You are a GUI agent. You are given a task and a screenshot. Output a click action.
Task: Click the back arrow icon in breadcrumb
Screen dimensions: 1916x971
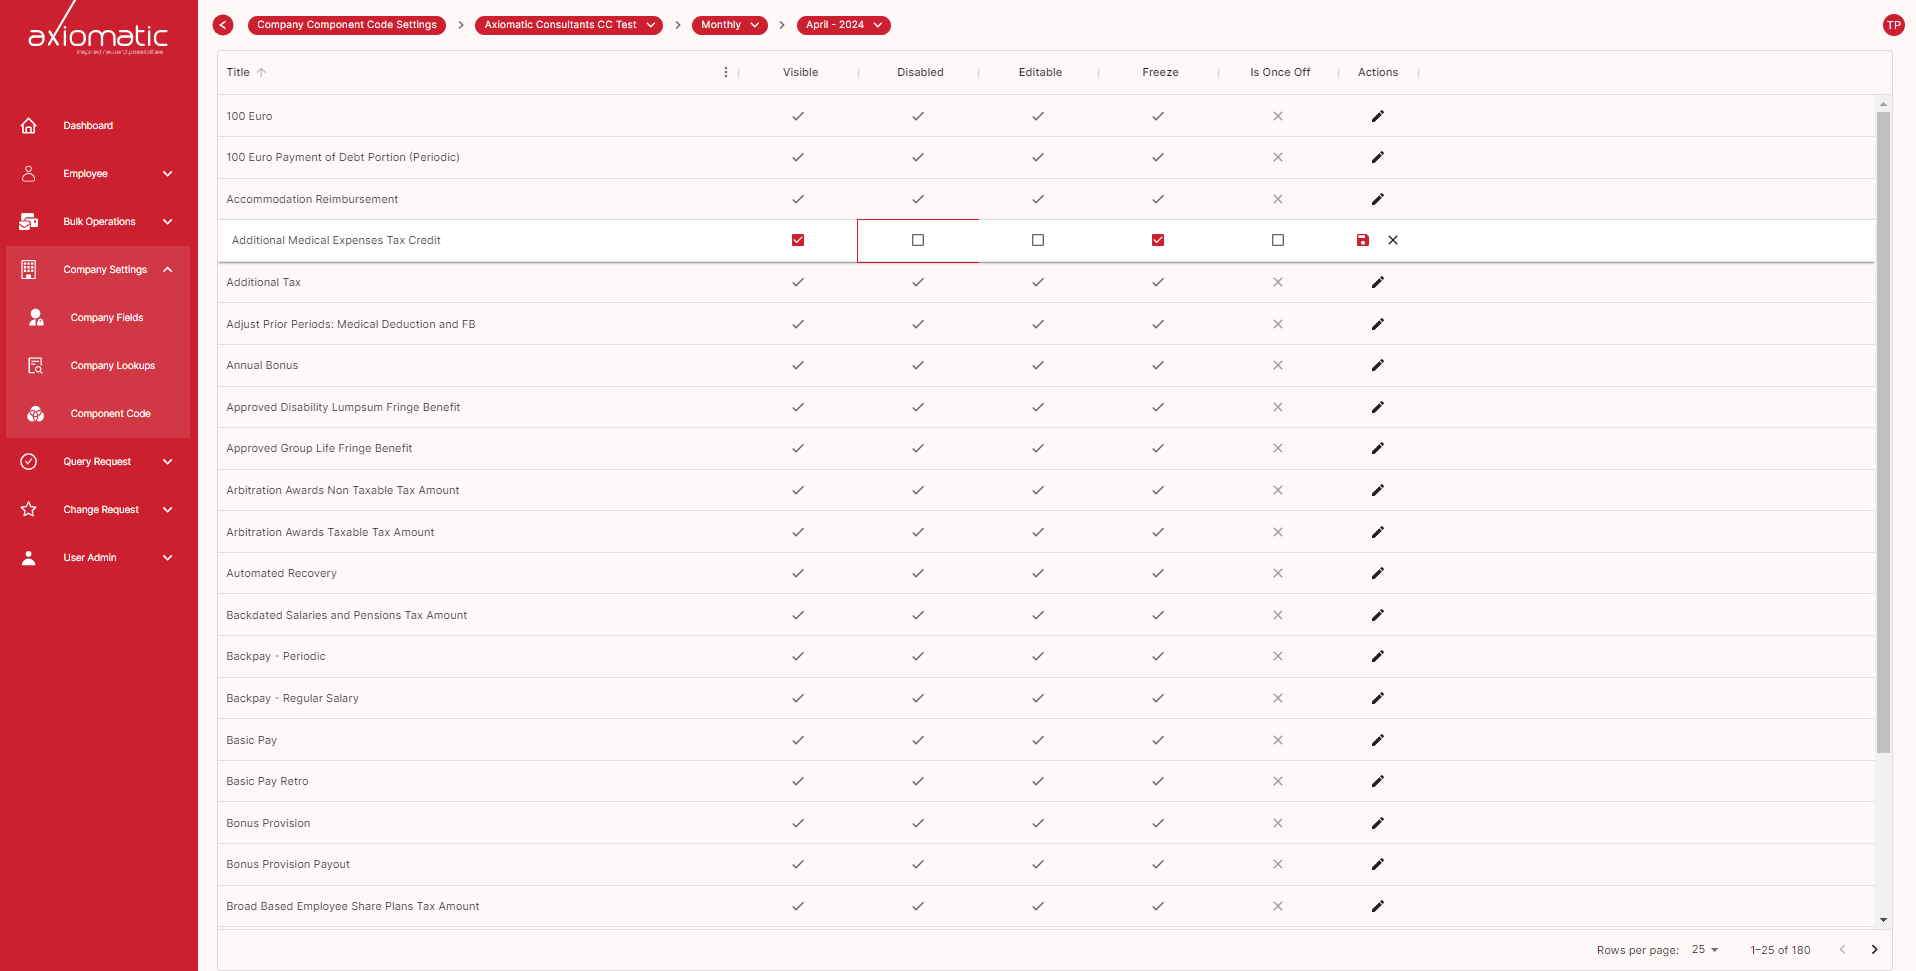[223, 25]
